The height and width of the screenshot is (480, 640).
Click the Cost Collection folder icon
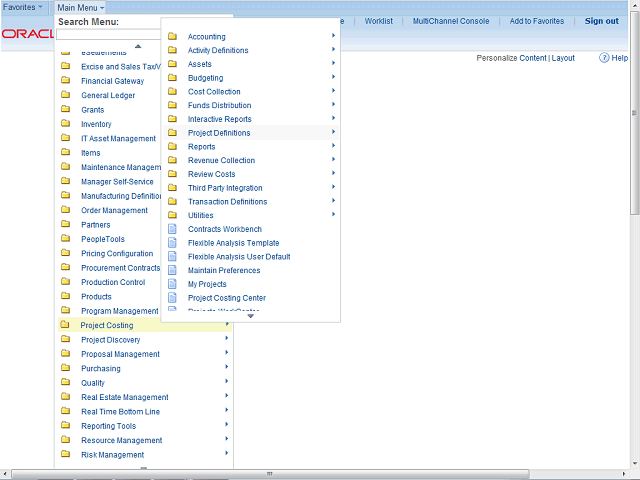click(x=173, y=91)
